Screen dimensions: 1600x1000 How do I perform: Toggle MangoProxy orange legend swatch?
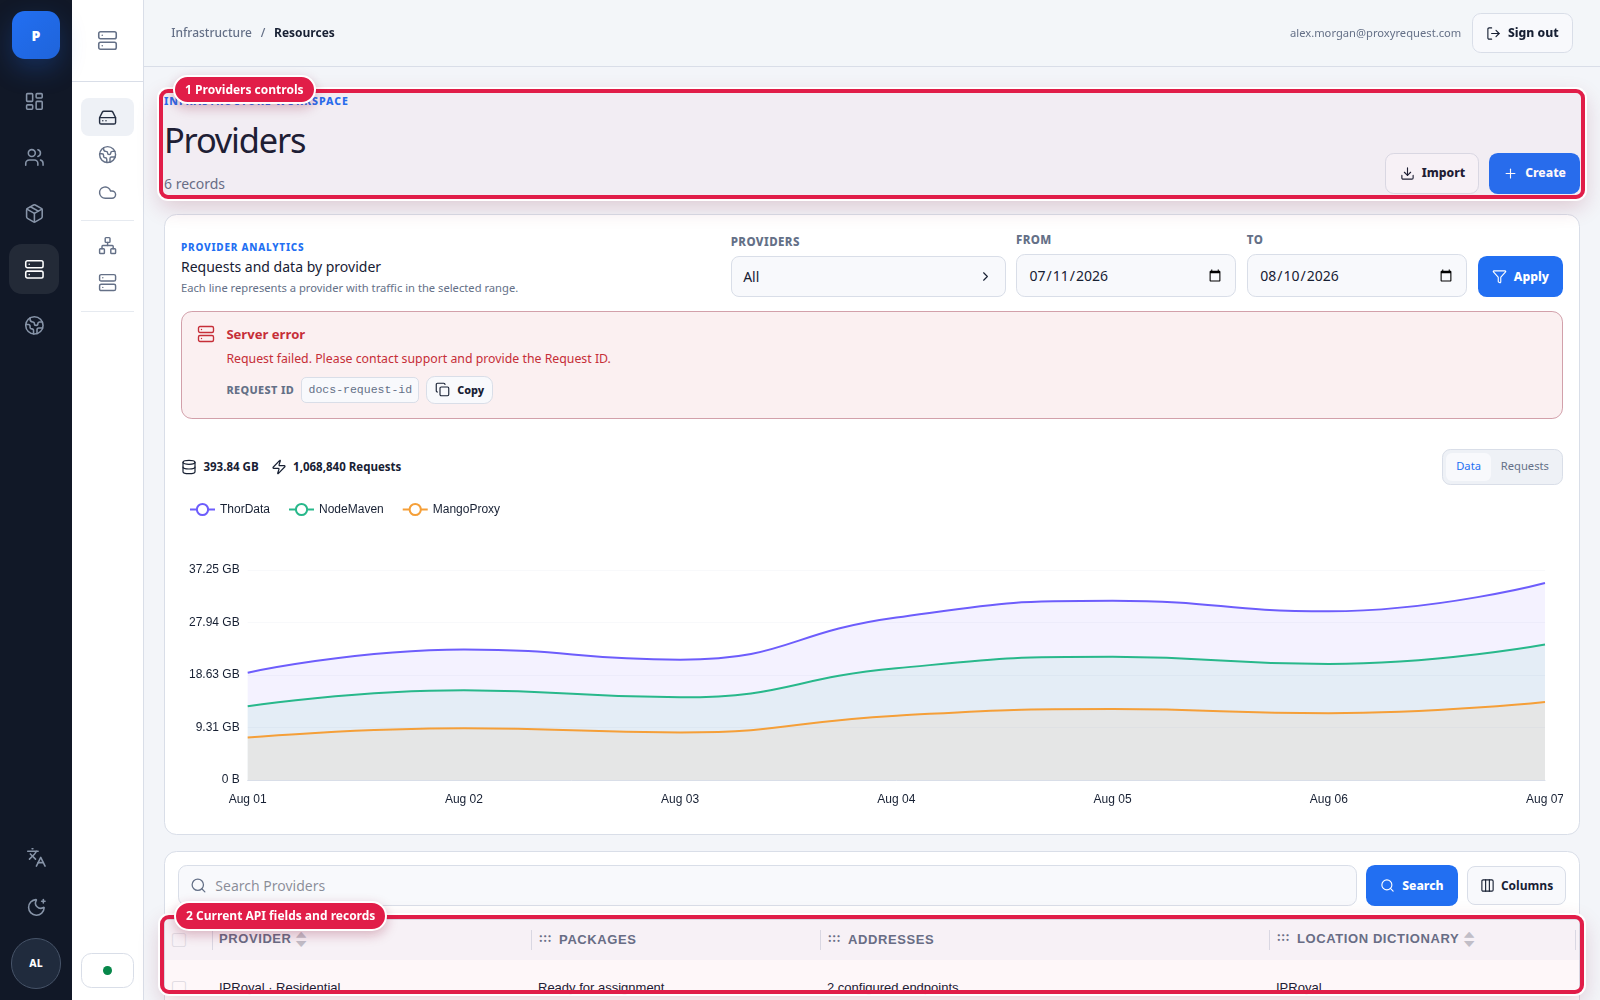(415, 509)
